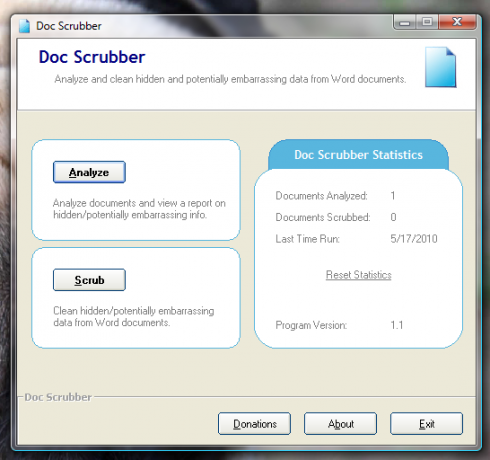The image size is (490, 460).
Task: Click the Documents Analyzed label
Action: [x=321, y=196]
